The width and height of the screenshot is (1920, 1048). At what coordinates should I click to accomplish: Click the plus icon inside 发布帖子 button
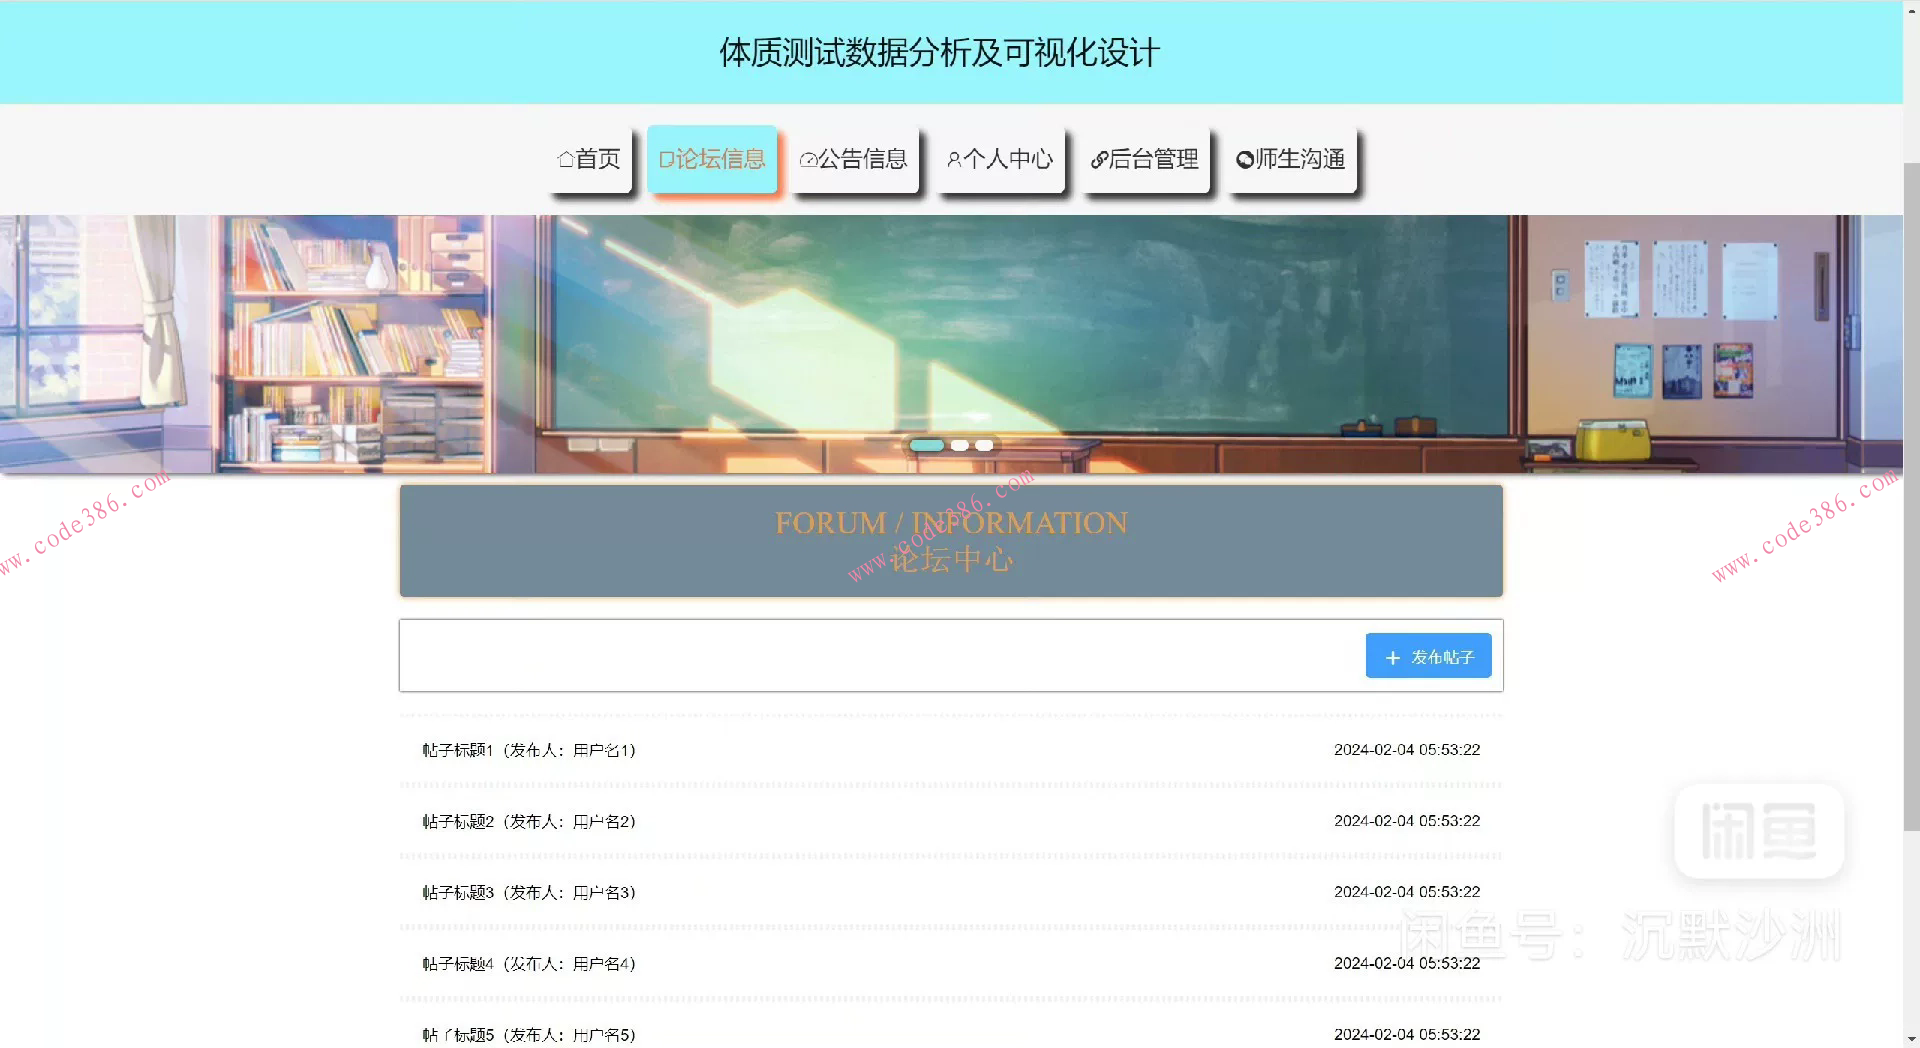[1392, 657]
